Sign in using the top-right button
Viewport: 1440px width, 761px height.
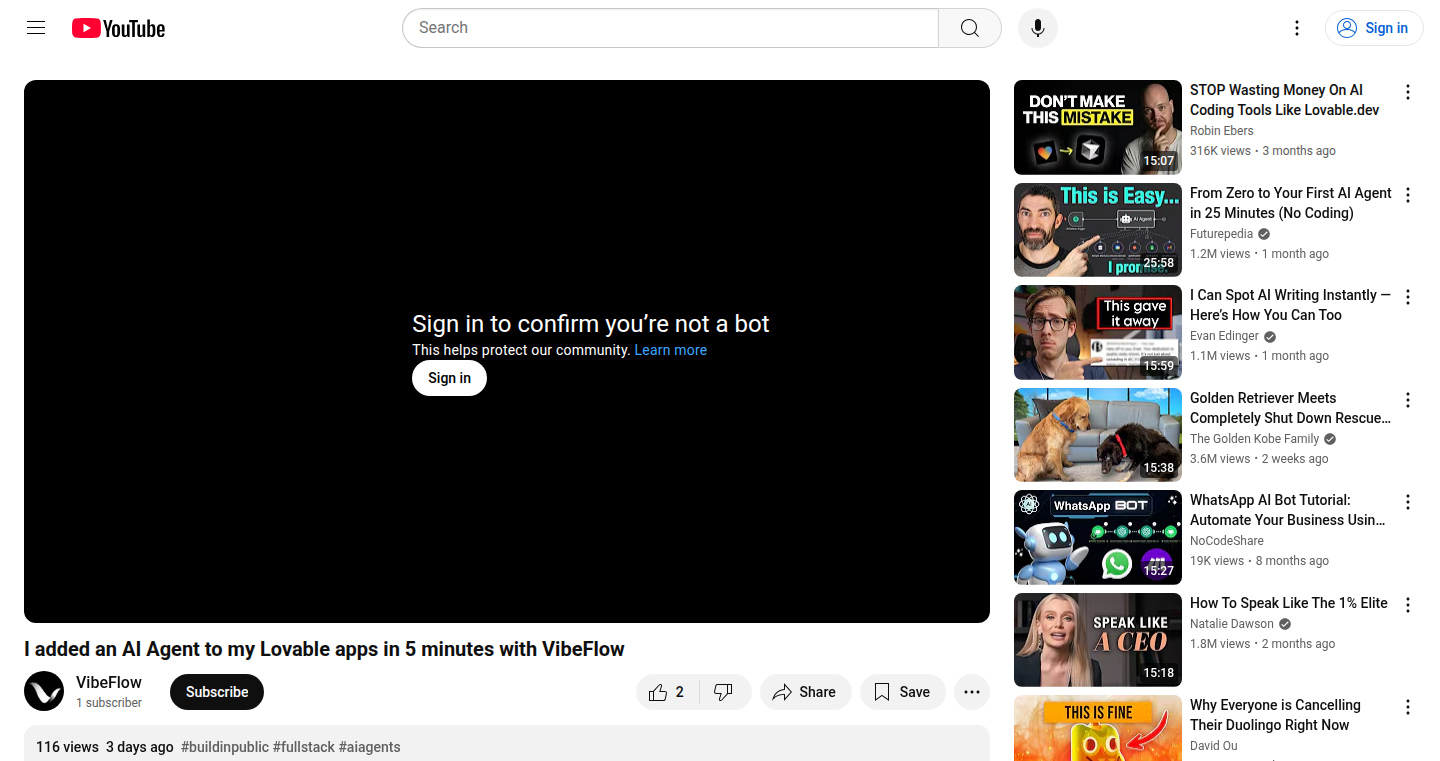[x=1374, y=28]
